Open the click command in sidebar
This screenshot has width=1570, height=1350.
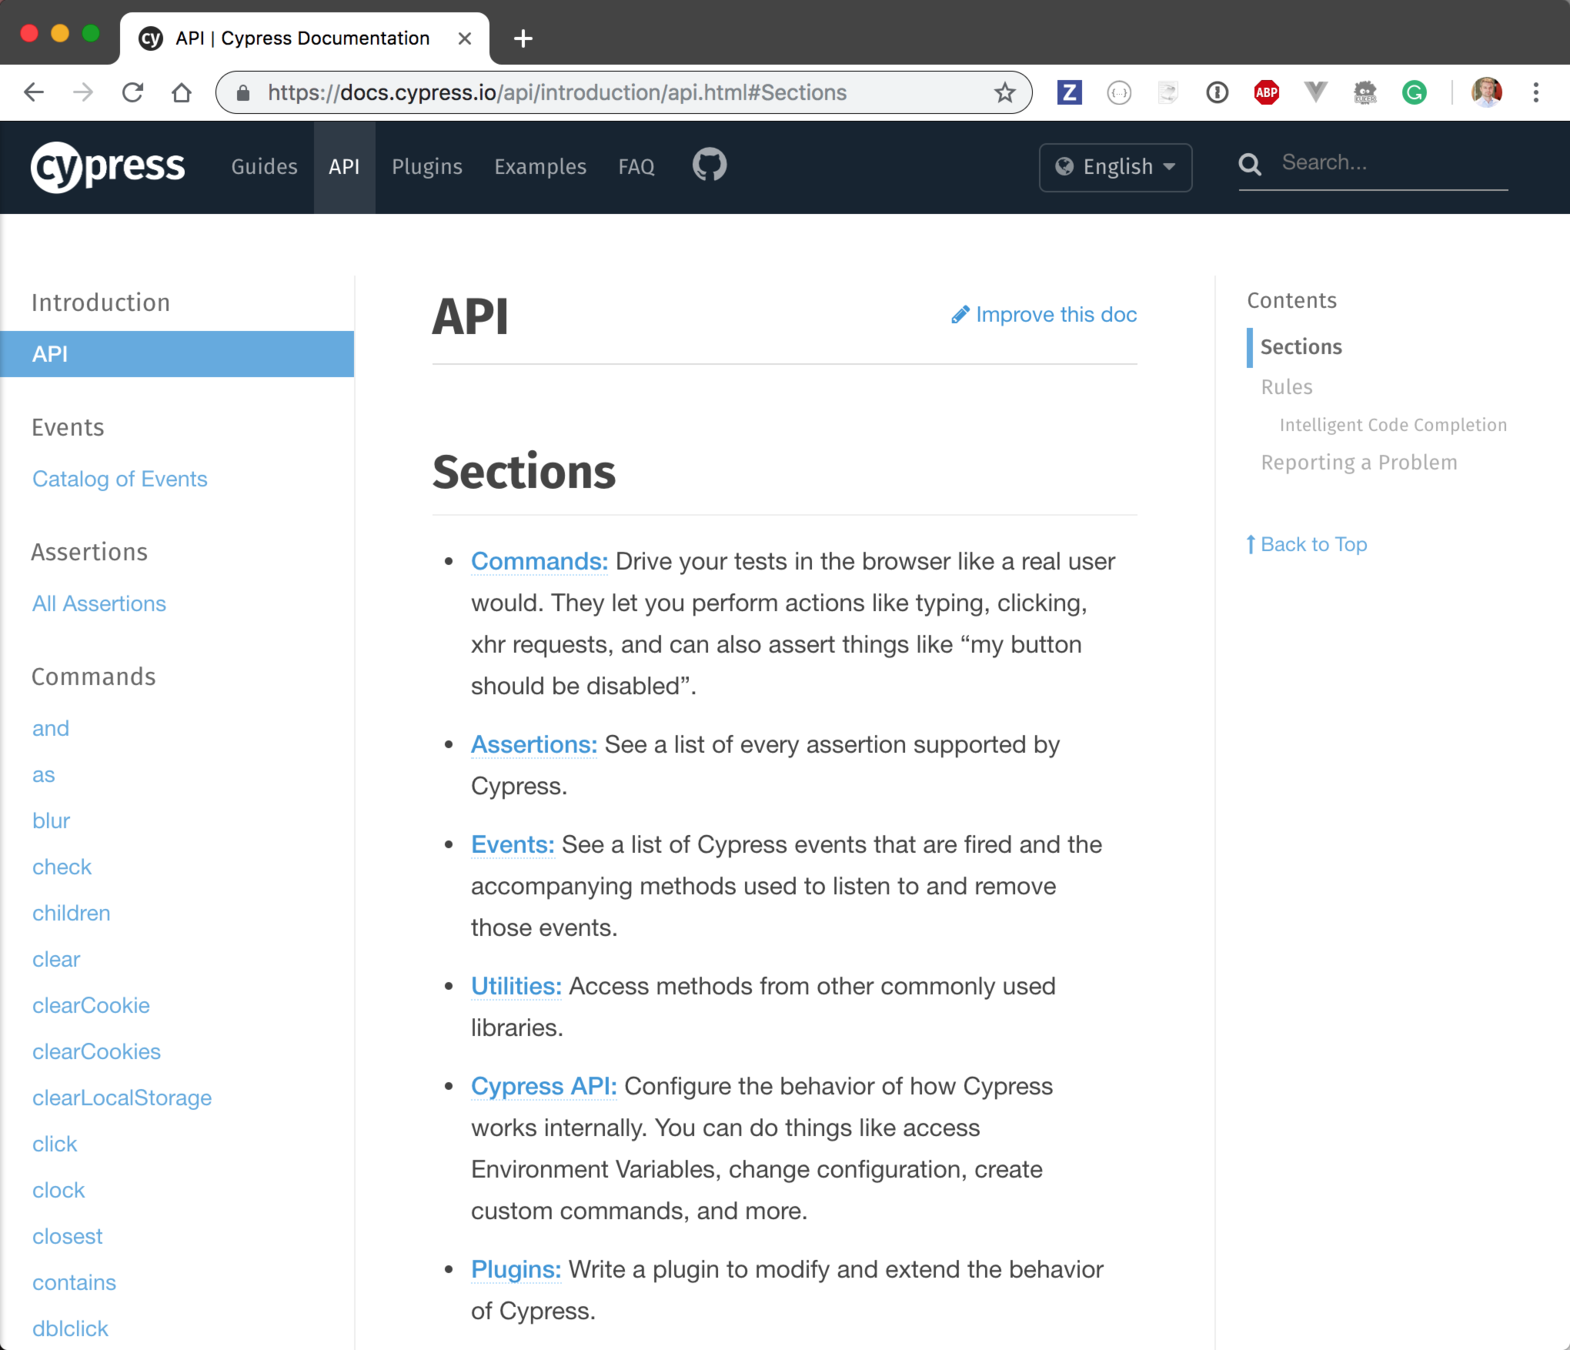(x=55, y=1144)
